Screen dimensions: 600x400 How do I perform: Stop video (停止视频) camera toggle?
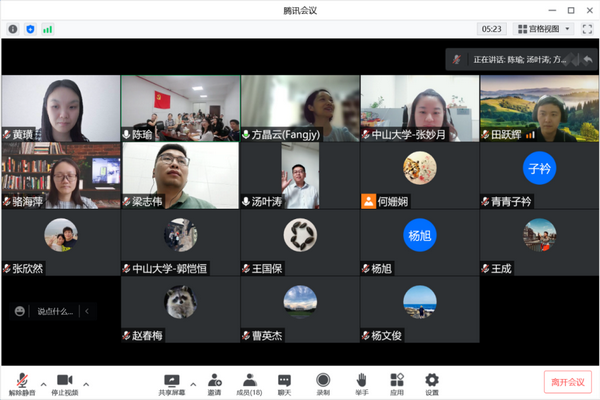[x=65, y=384]
